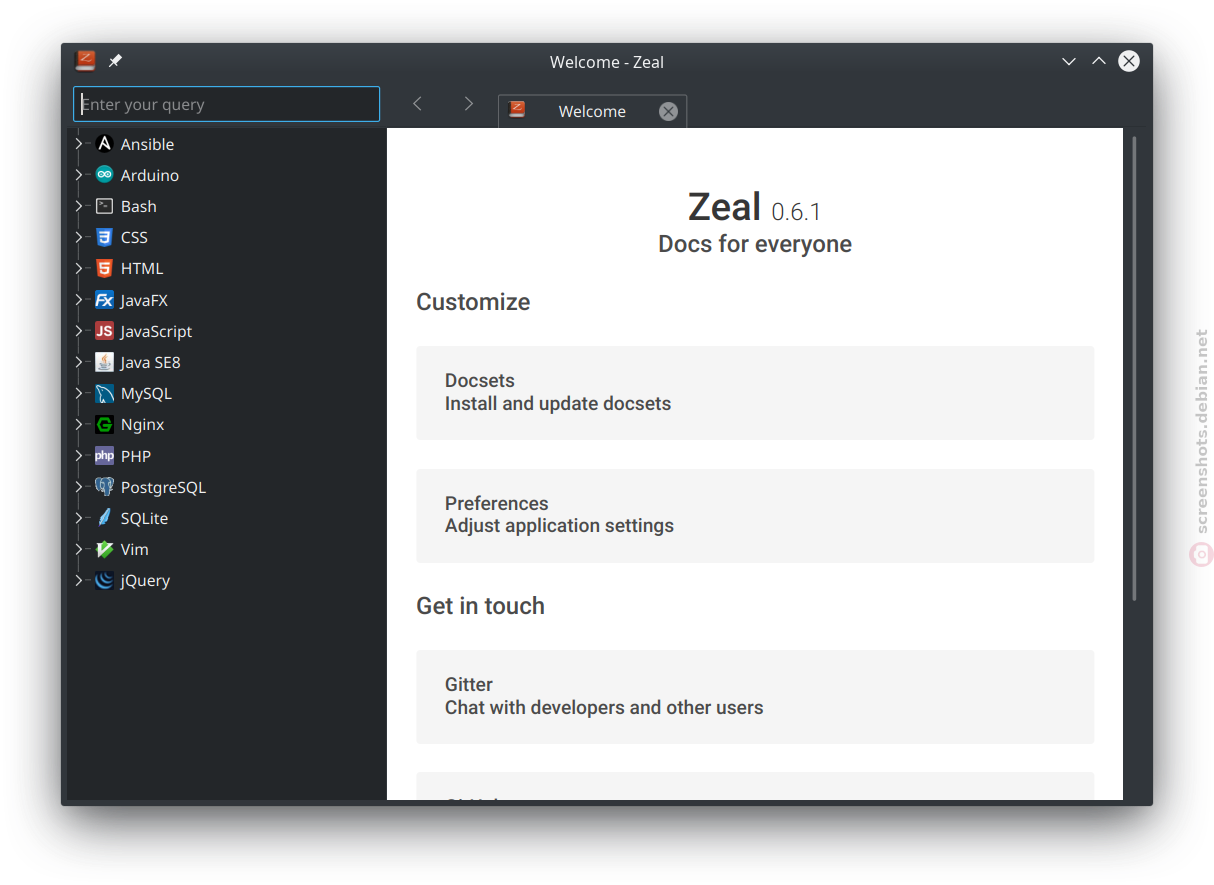Switch to the Welcome tab

tap(592, 111)
